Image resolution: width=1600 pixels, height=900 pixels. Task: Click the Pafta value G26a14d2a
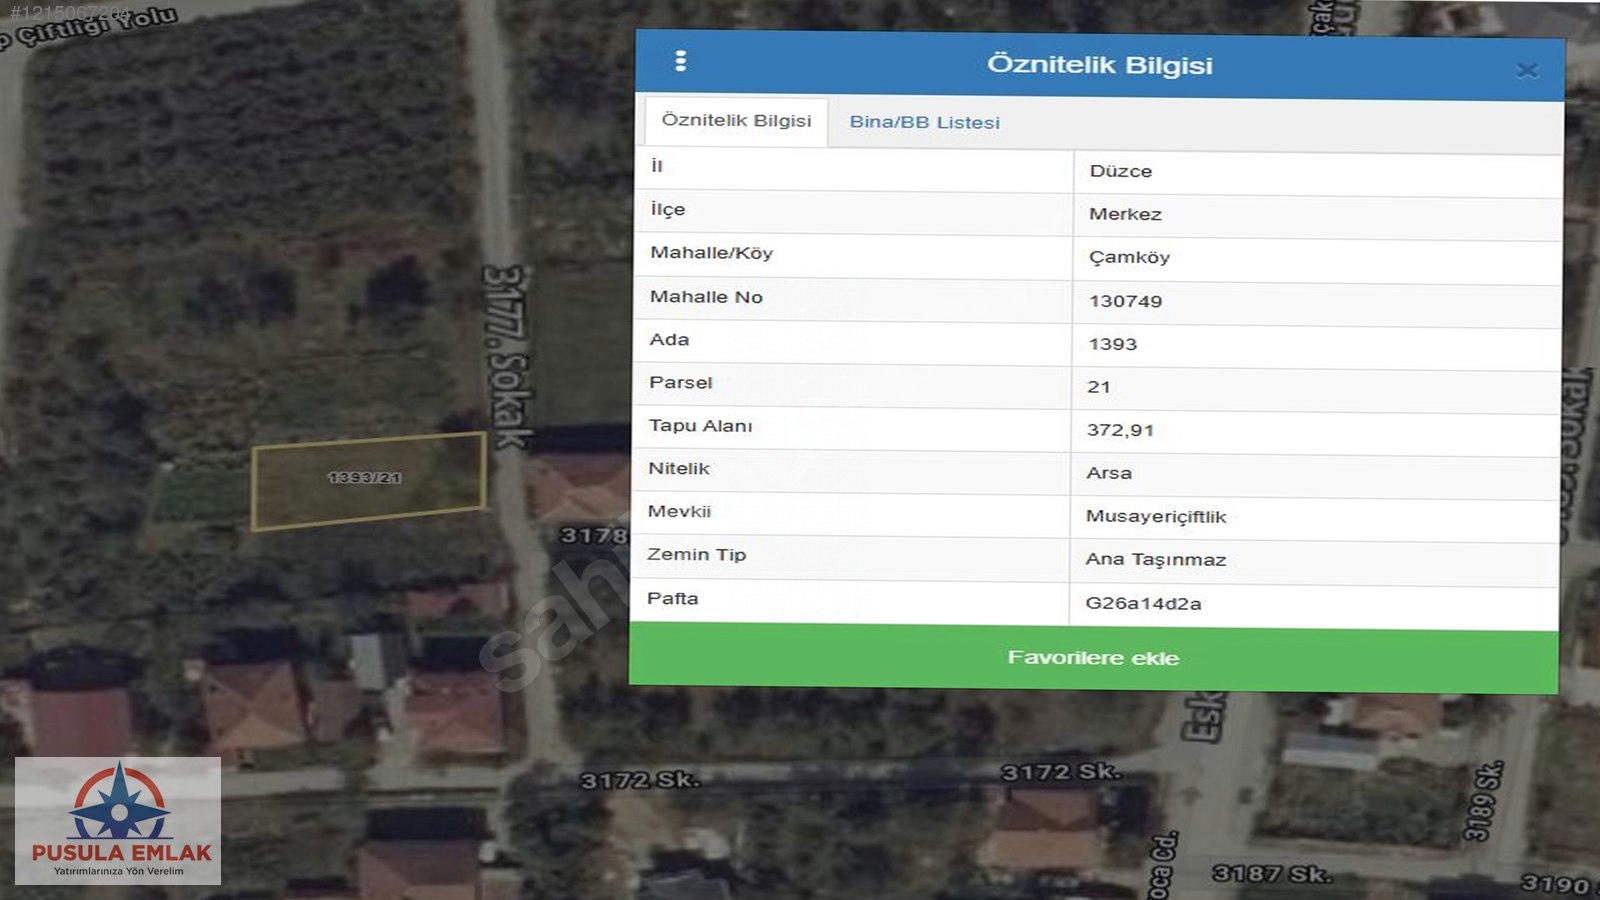coord(1143,603)
